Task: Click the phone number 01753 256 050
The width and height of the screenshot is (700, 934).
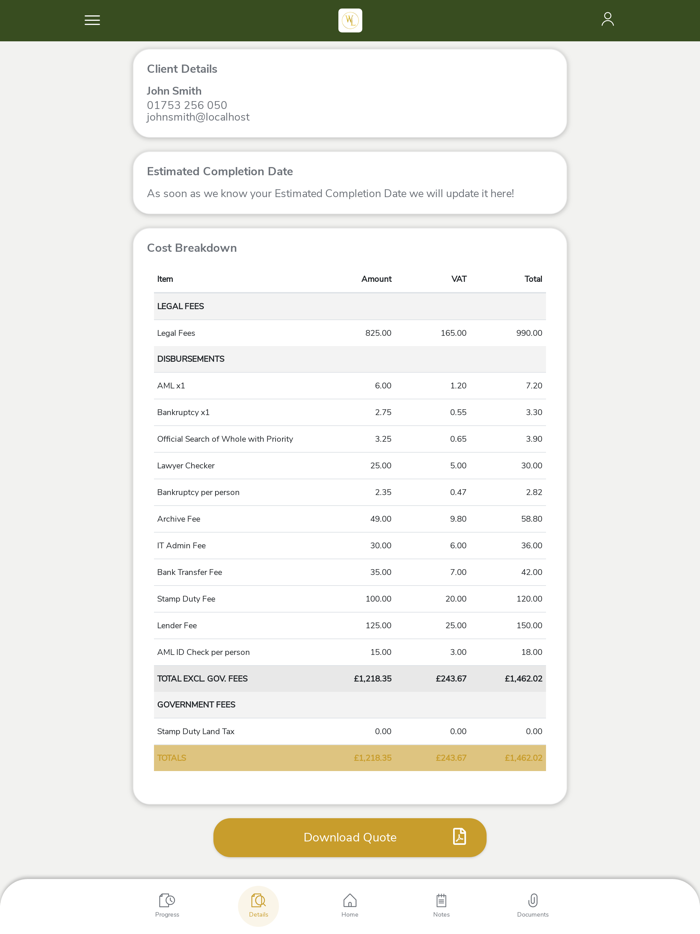Action: 187,105
